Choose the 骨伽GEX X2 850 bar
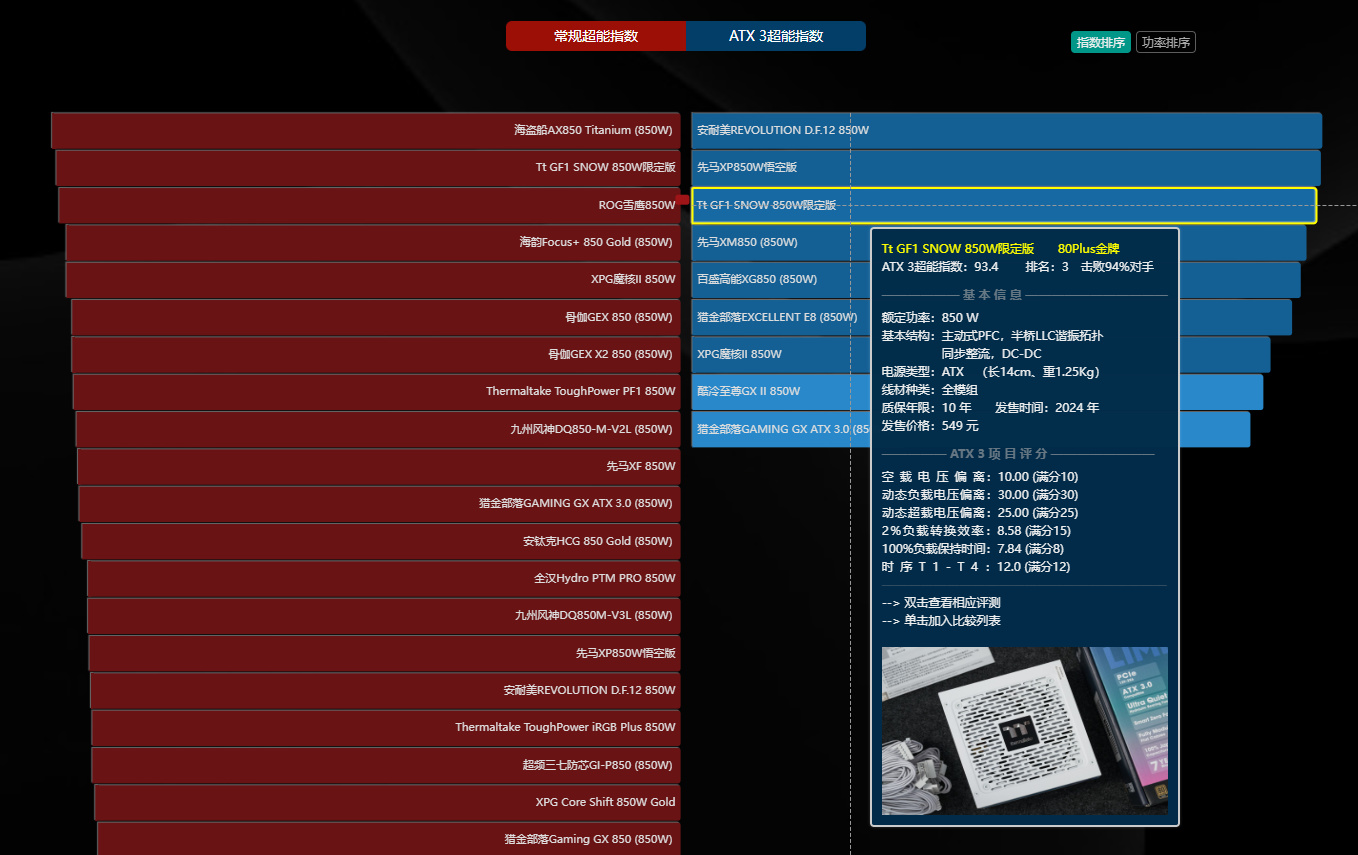Screen dimensions: 1358x855 pos(376,354)
